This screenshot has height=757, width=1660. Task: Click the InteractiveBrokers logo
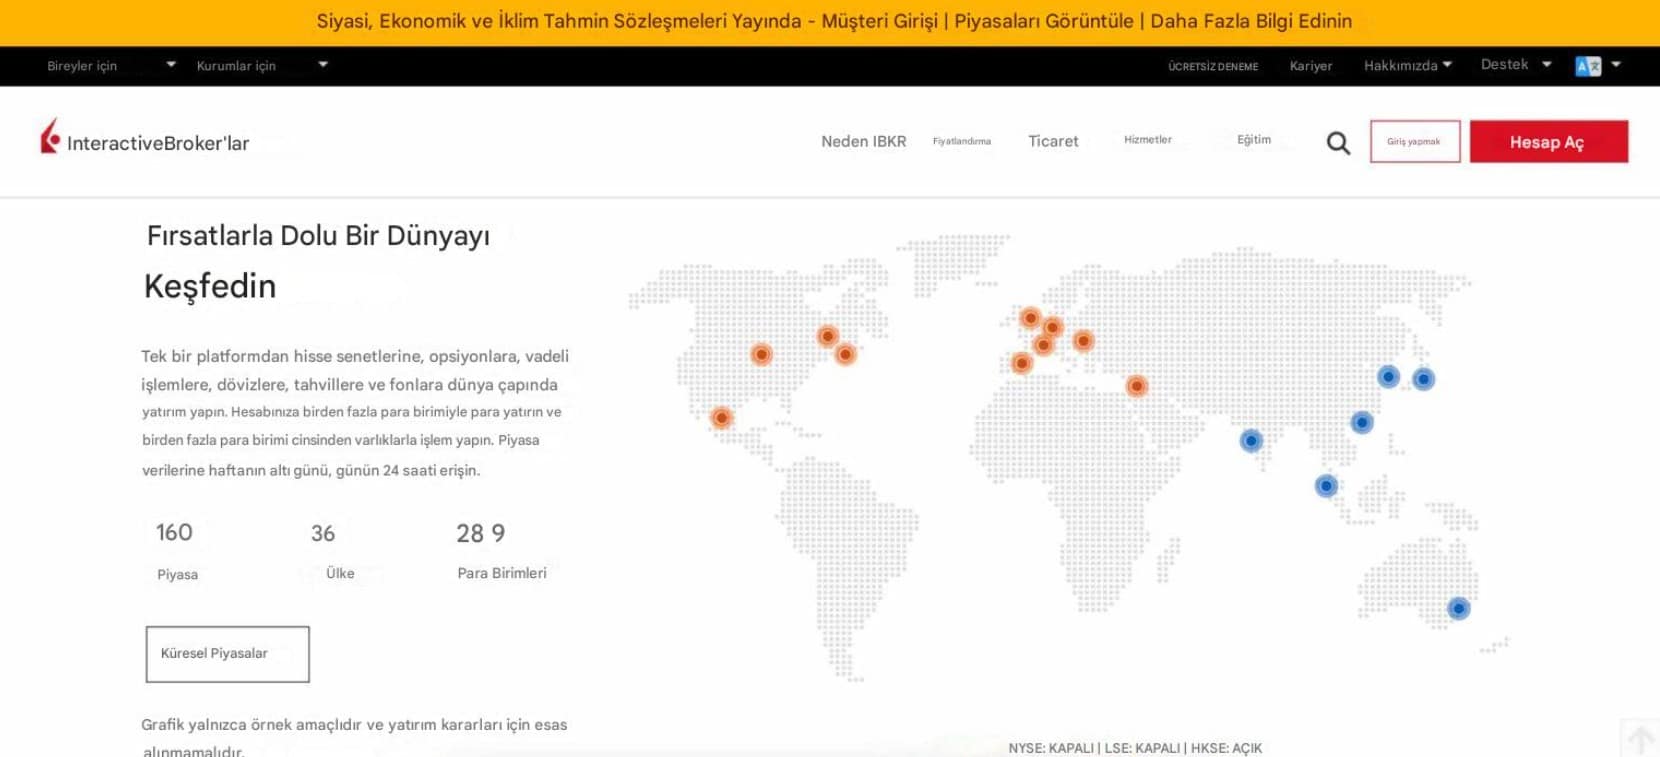(145, 139)
